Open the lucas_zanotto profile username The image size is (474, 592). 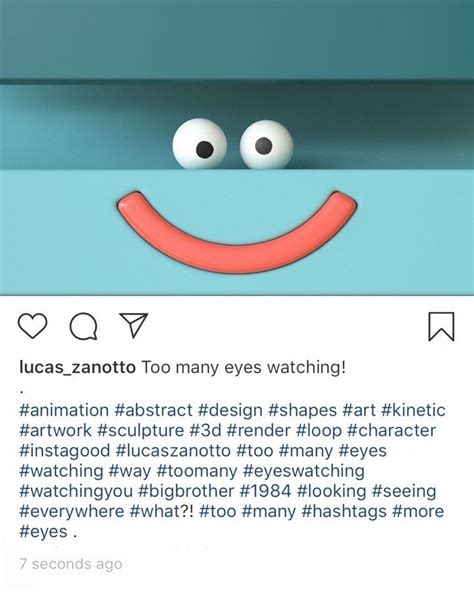[77, 367]
